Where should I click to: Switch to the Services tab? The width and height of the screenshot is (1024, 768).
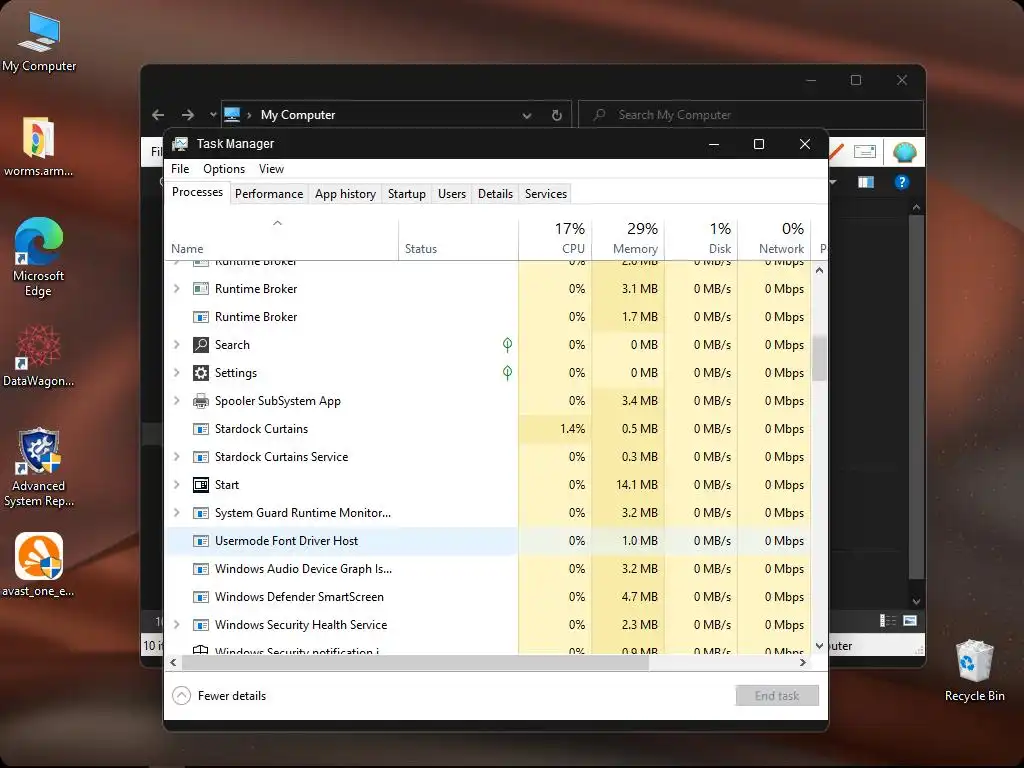coord(545,194)
